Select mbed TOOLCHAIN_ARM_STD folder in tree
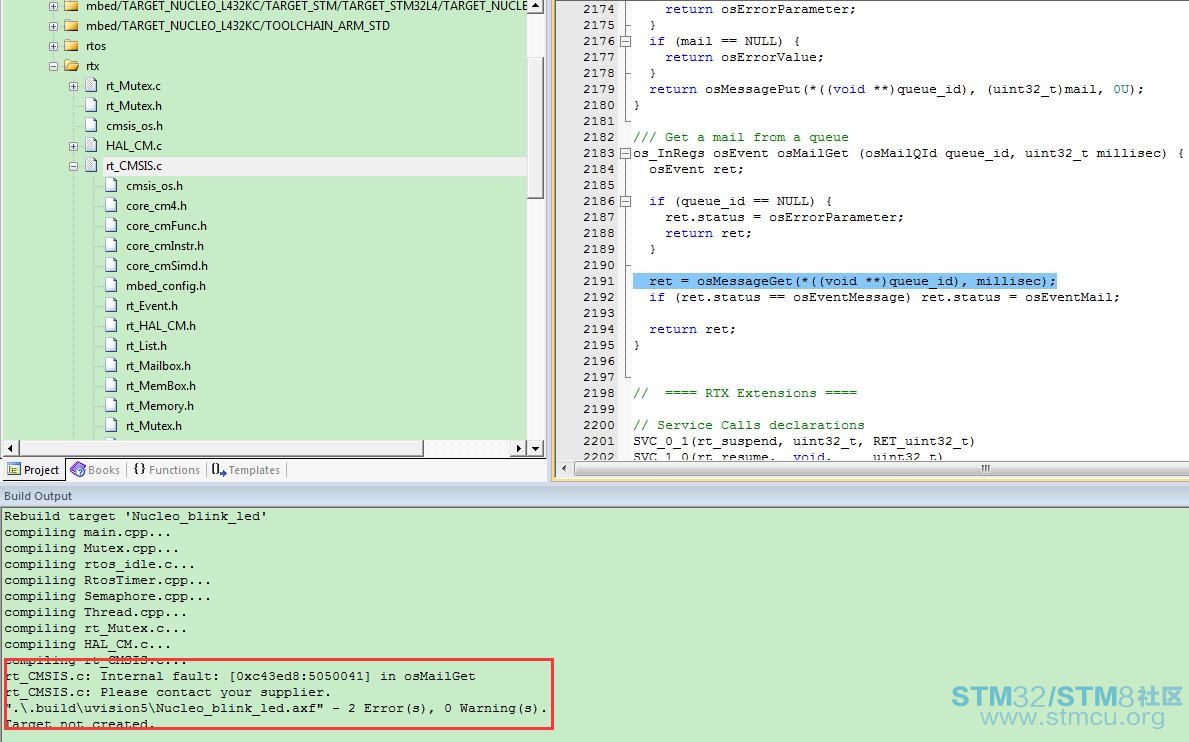 pyautogui.click(x=237, y=26)
